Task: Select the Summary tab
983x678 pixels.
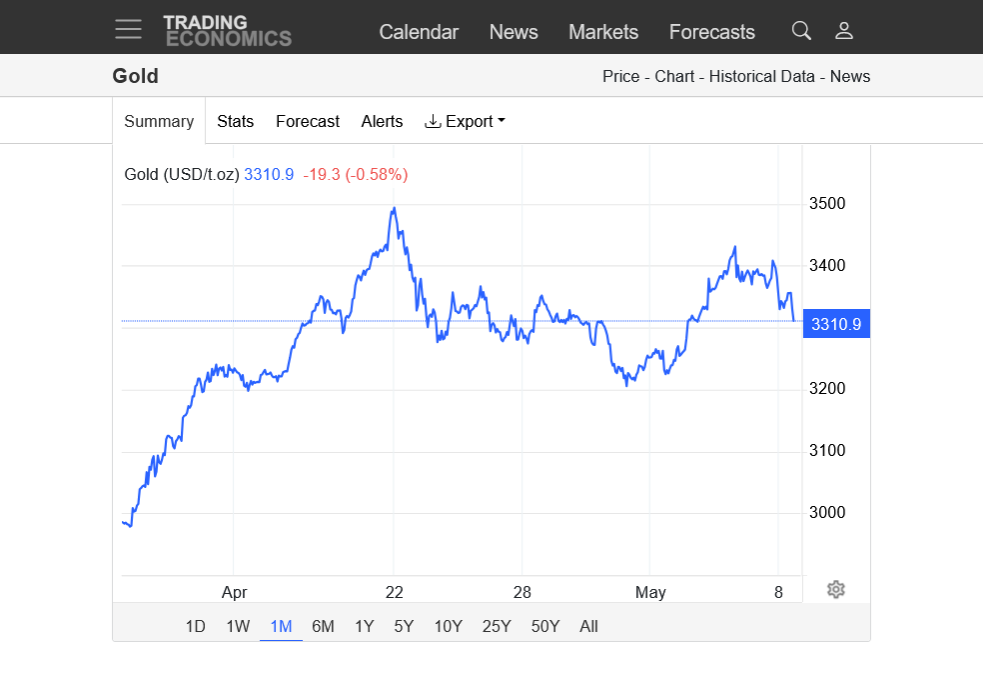Action: (x=159, y=121)
